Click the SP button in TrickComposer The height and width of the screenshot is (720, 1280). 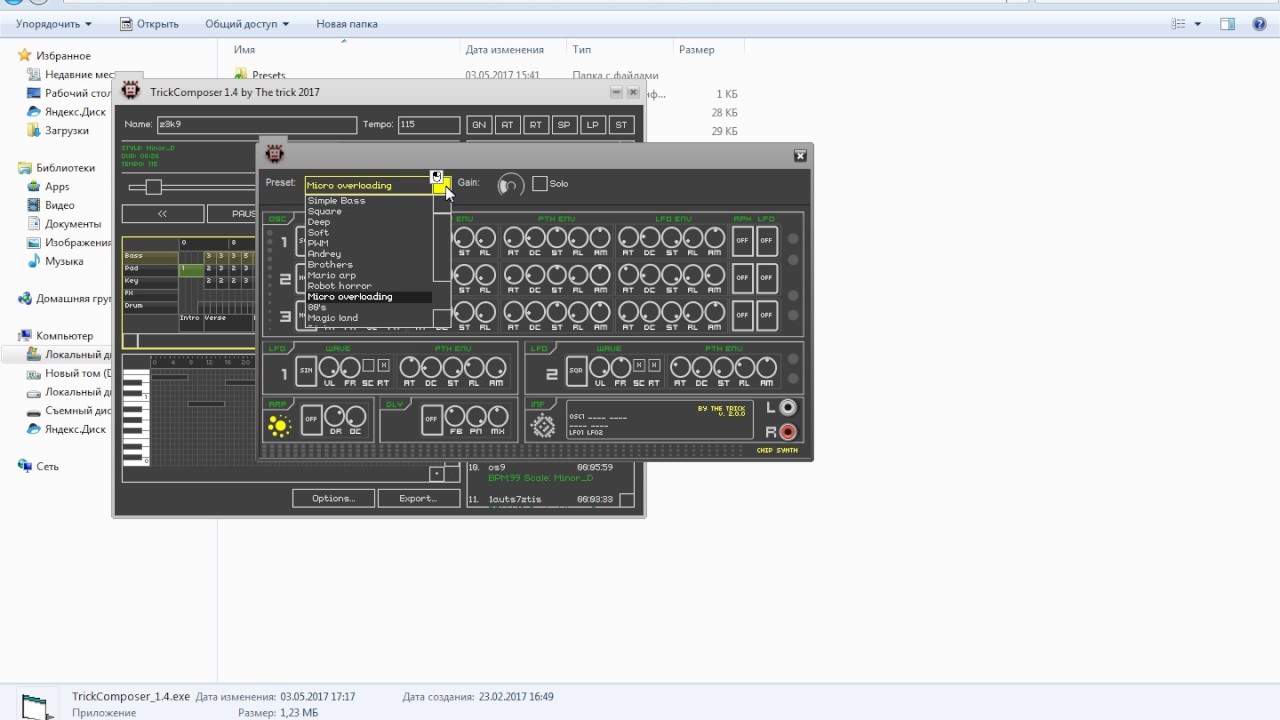[x=564, y=125]
